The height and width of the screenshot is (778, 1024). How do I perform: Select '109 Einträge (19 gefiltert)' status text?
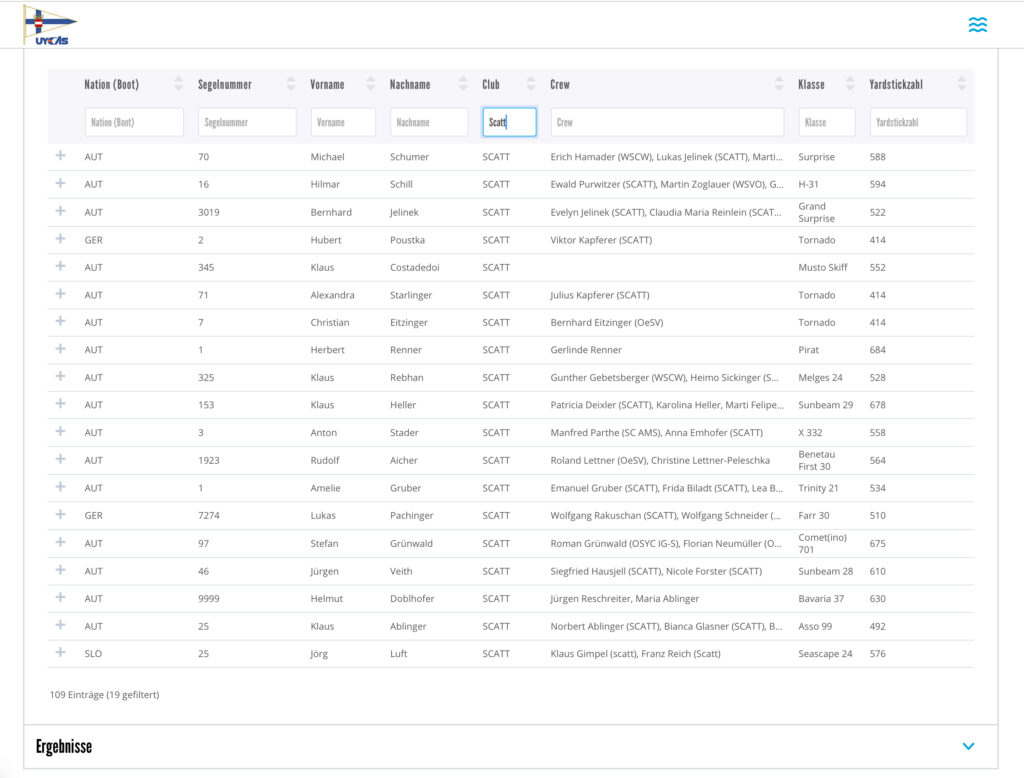pyautogui.click(x=104, y=694)
